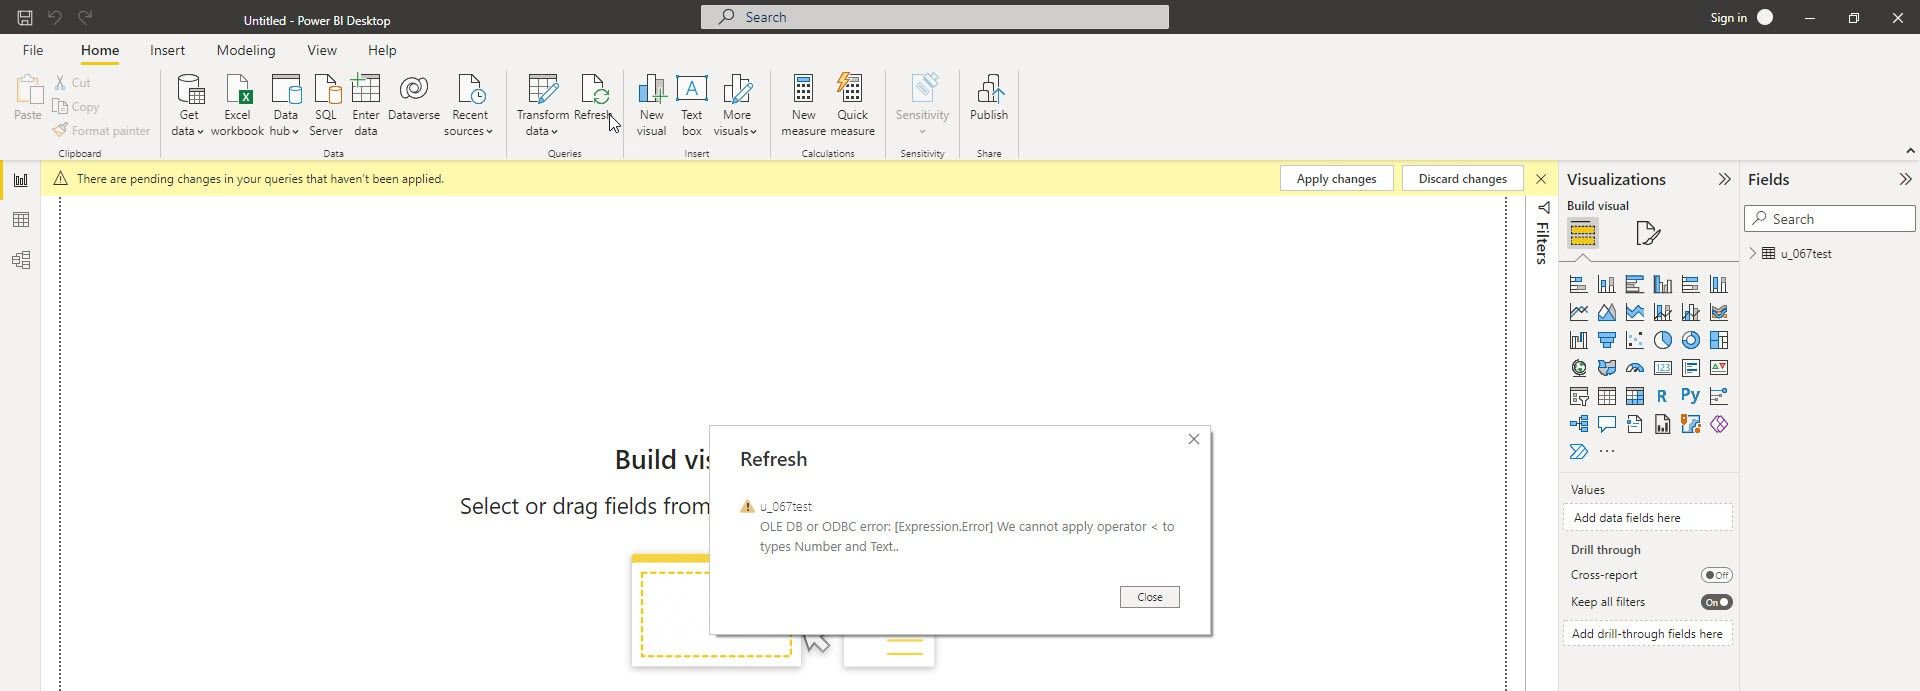Viewport: 1920px width, 691px height.
Task: Close the Refresh error dialog
Action: (x=1149, y=597)
